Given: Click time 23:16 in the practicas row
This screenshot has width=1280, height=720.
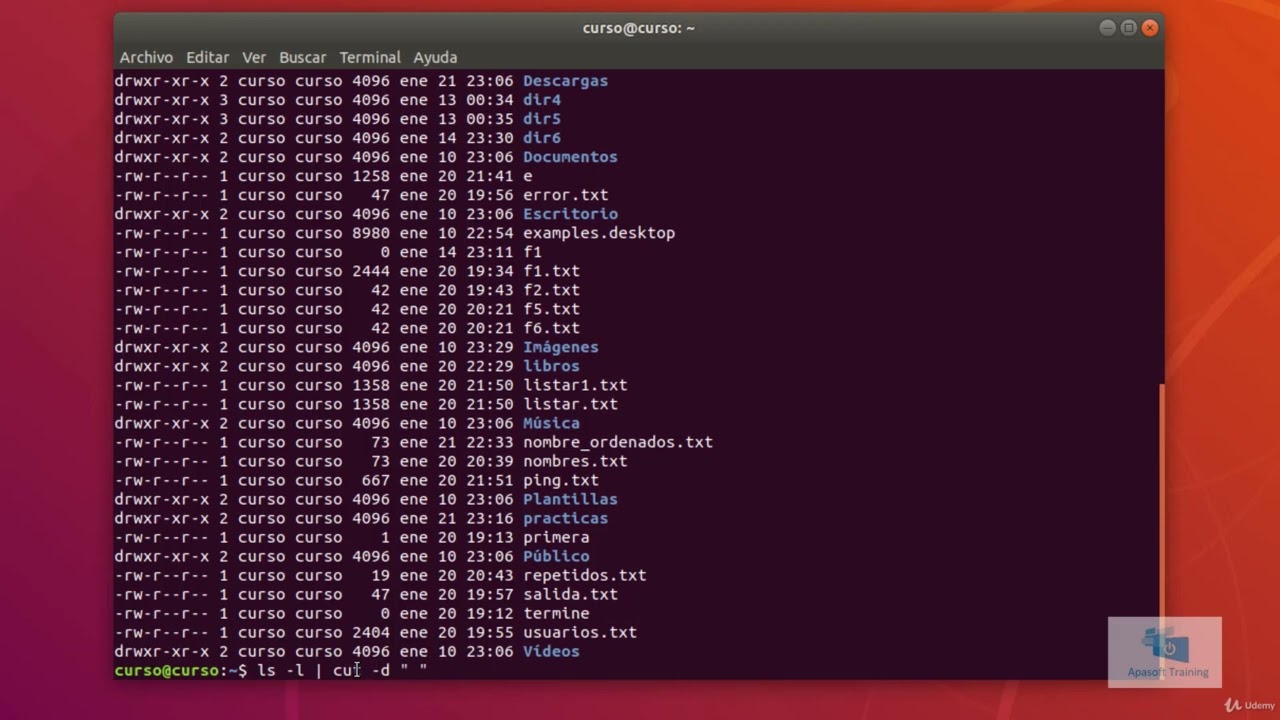Looking at the screenshot, I should (x=489, y=518).
